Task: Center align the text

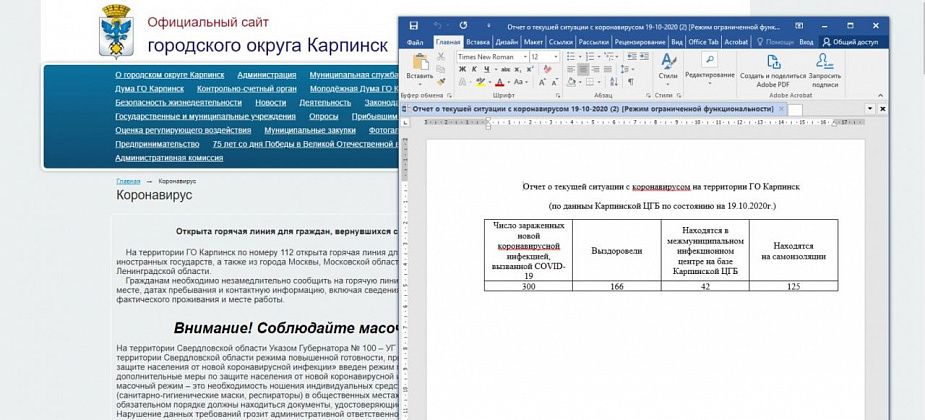Action: pyautogui.click(x=583, y=69)
